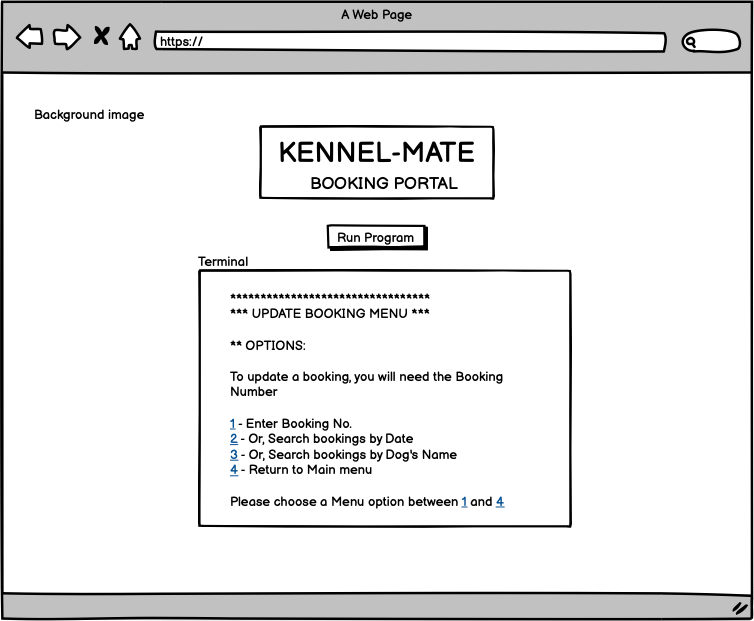The image size is (754, 621).
Task: Click the A Web Page title
Action: coord(377,15)
